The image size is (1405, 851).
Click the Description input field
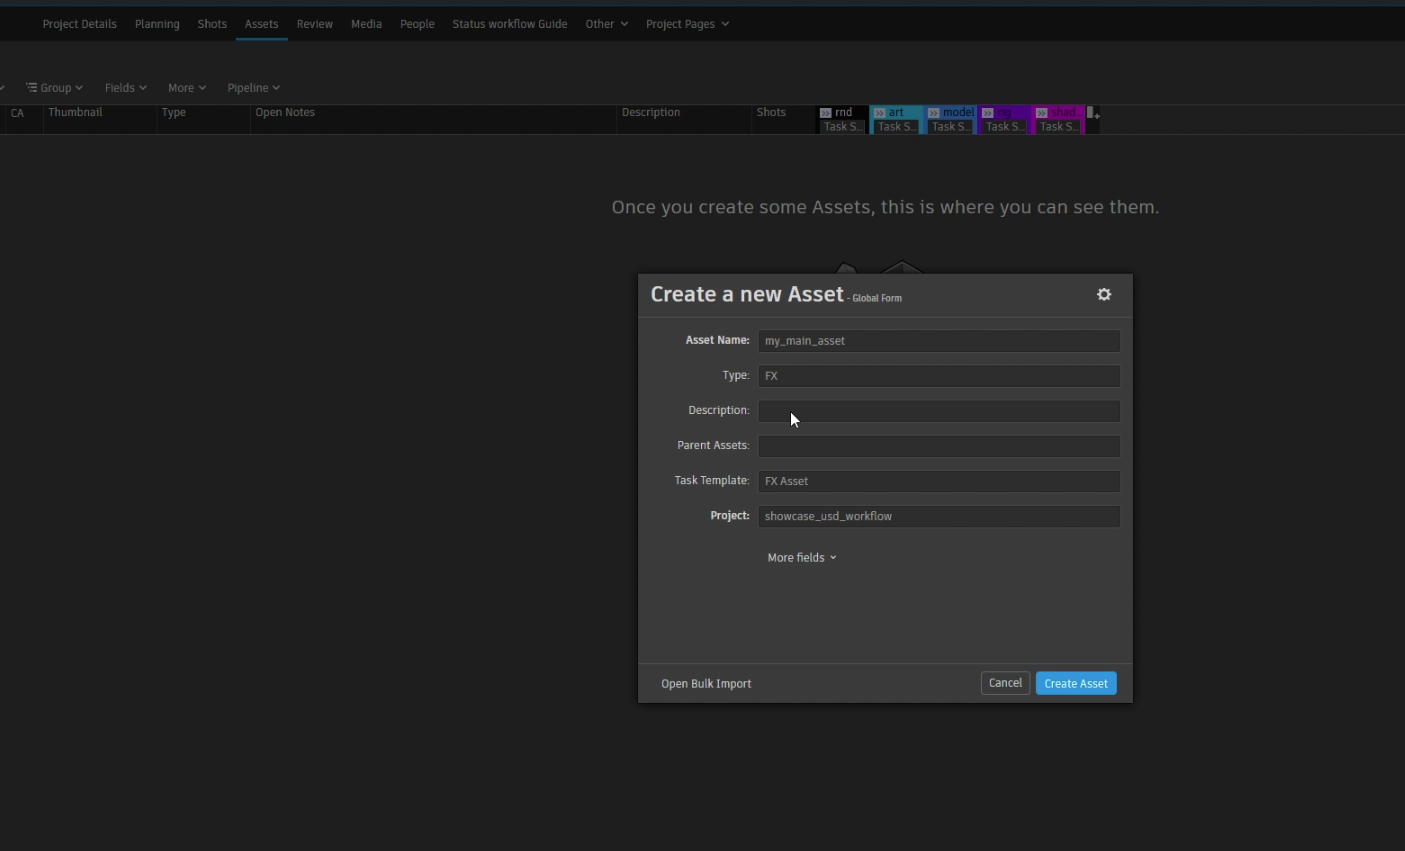[x=939, y=411]
